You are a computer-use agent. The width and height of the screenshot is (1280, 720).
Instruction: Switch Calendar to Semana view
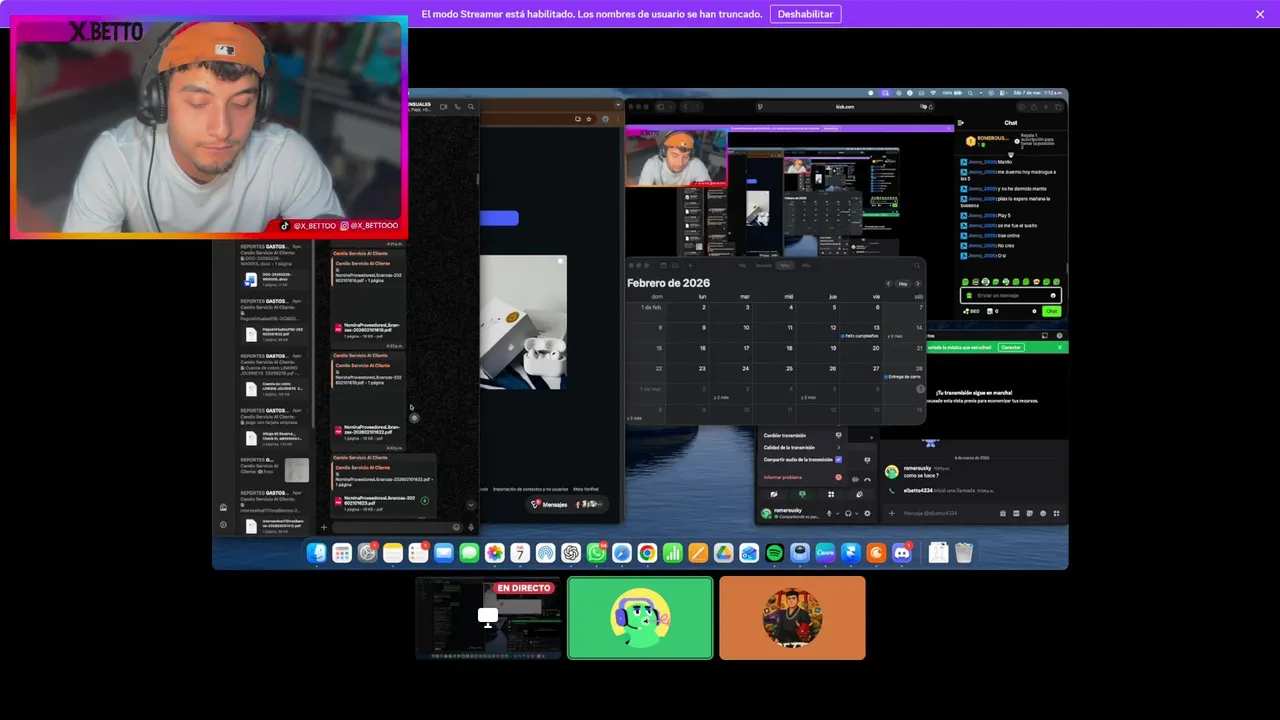(764, 266)
